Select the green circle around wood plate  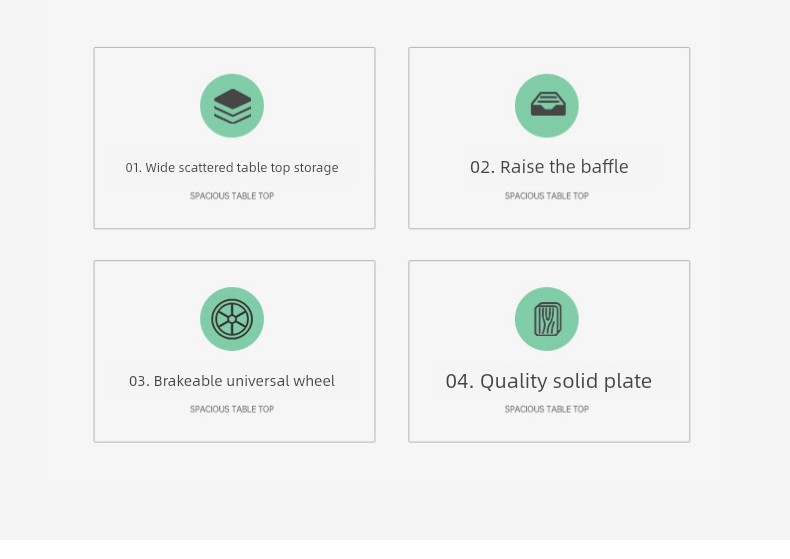547,319
